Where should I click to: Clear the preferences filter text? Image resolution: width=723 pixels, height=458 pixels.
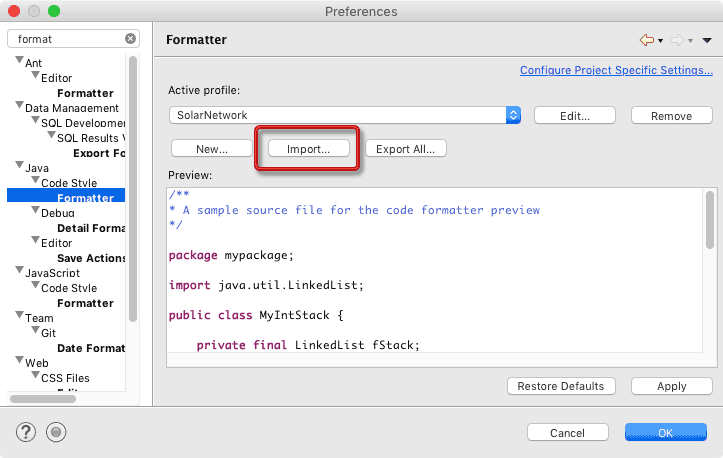pyautogui.click(x=131, y=39)
